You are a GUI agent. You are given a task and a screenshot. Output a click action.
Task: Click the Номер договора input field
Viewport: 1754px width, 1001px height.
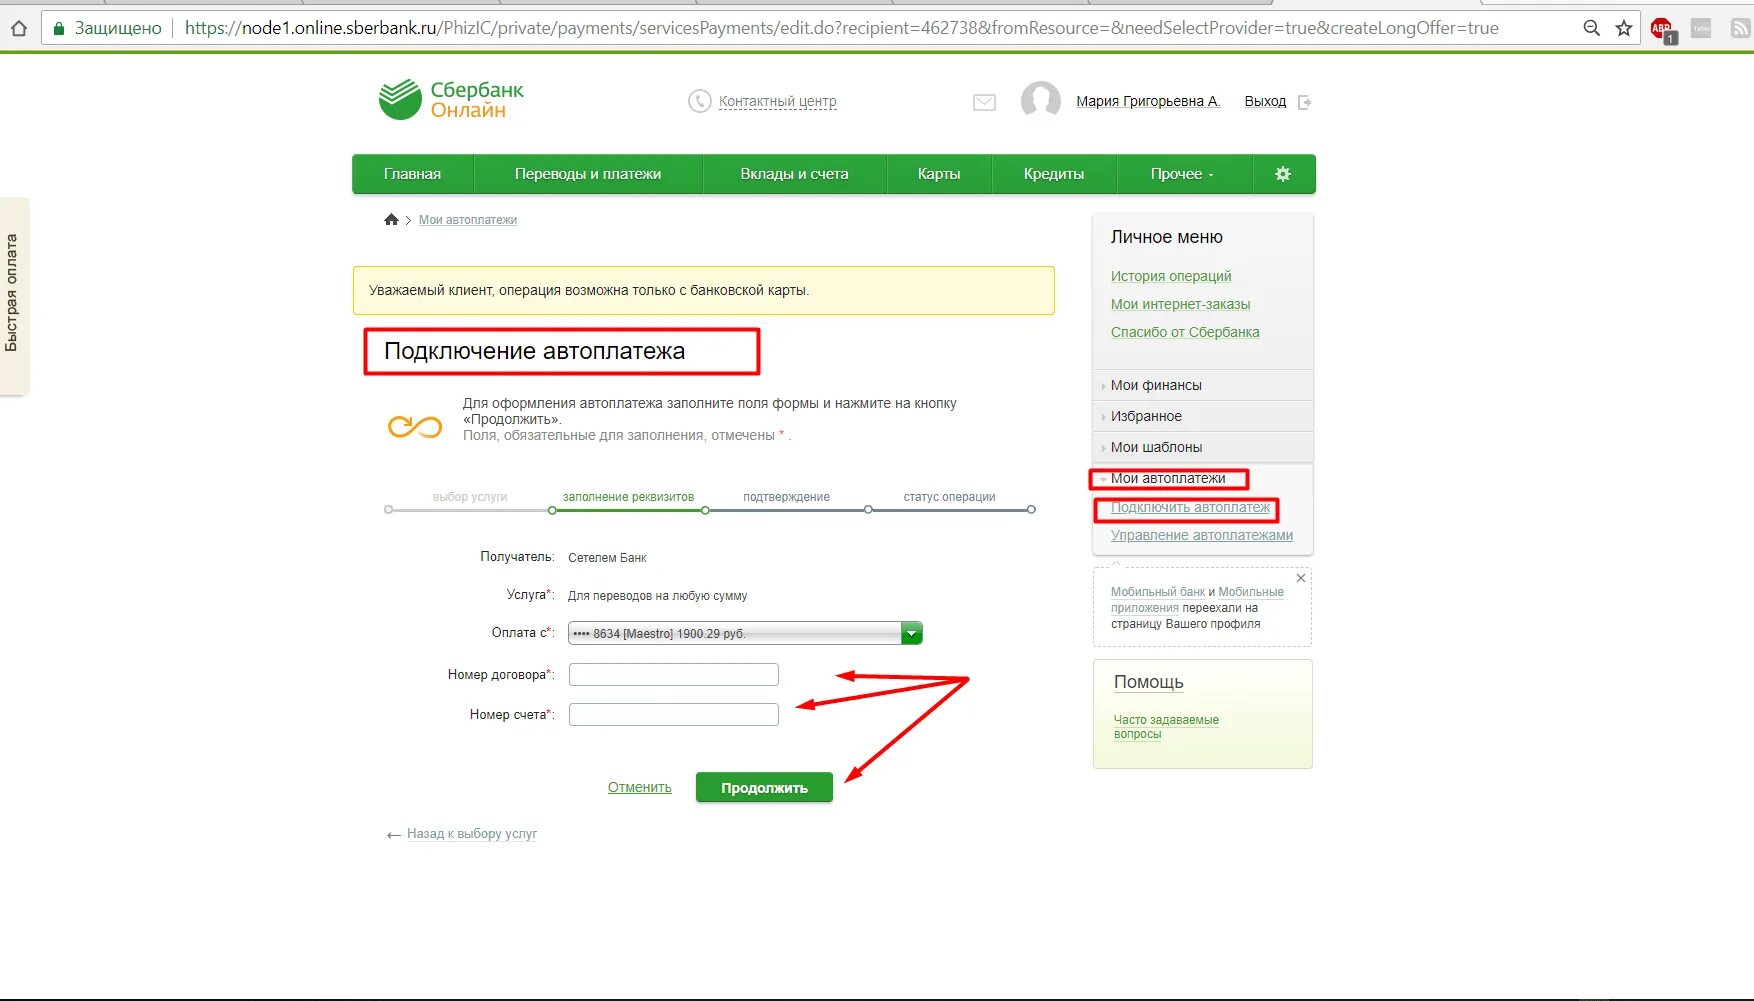tap(673, 675)
